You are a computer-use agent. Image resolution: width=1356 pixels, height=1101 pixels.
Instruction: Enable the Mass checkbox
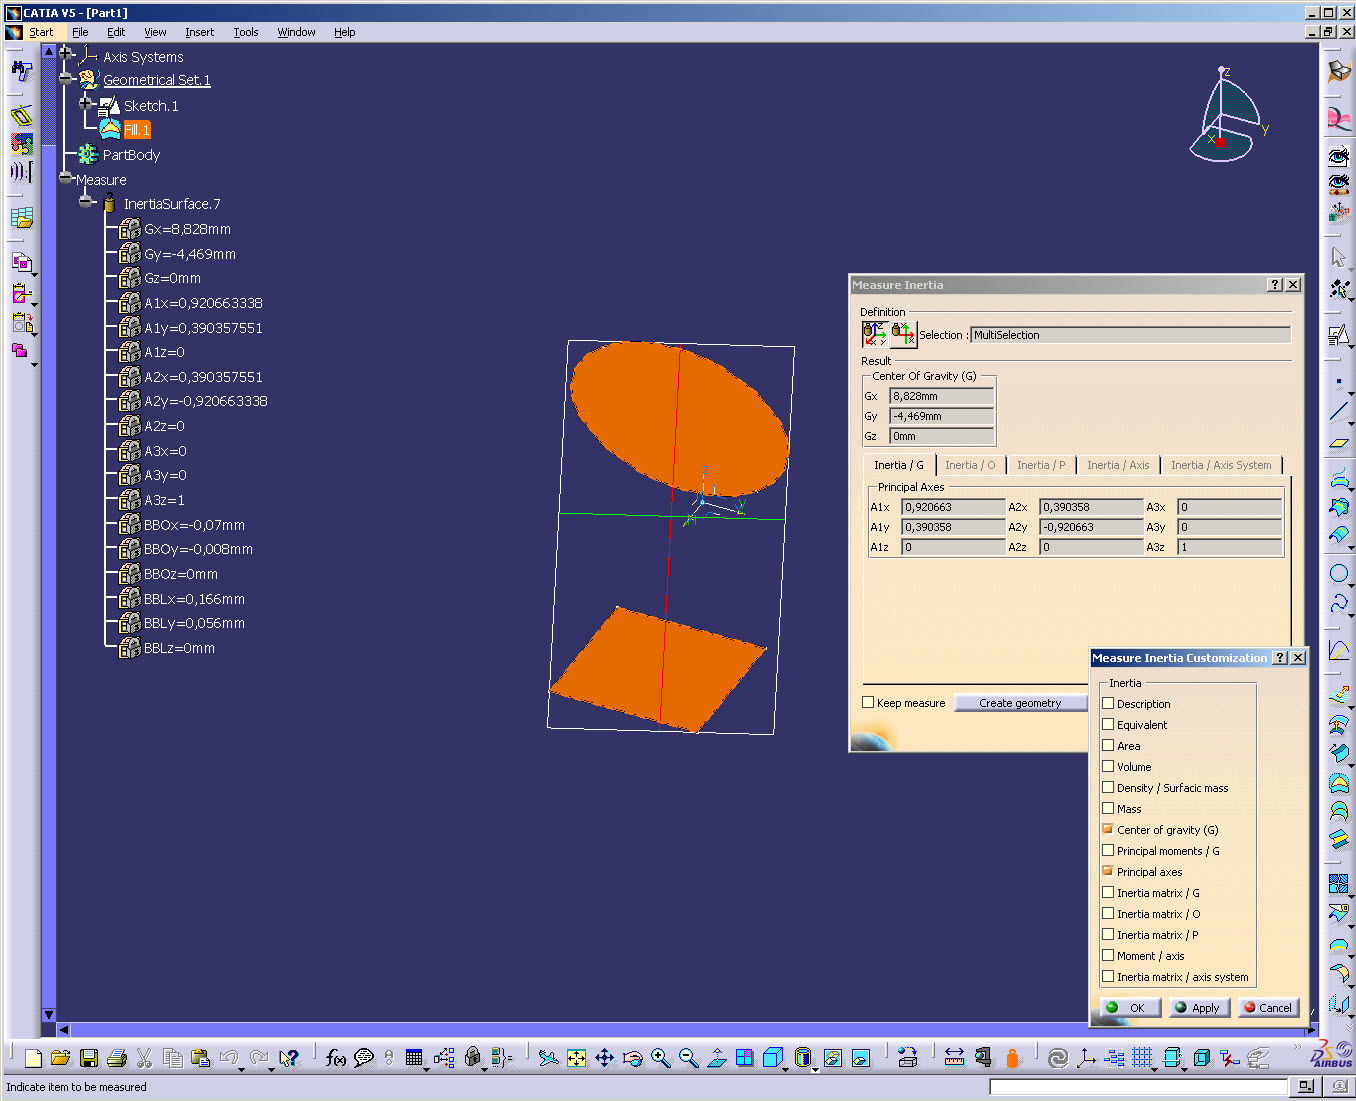[1108, 808]
